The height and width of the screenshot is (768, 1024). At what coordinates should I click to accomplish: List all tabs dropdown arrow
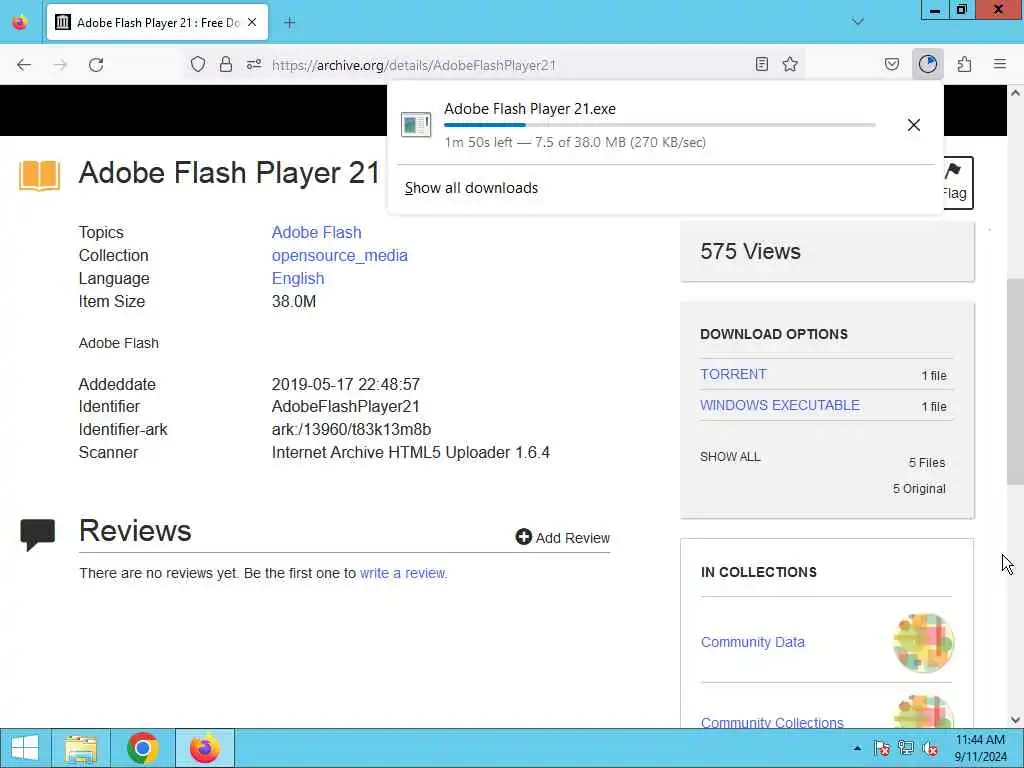pyautogui.click(x=858, y=22)
